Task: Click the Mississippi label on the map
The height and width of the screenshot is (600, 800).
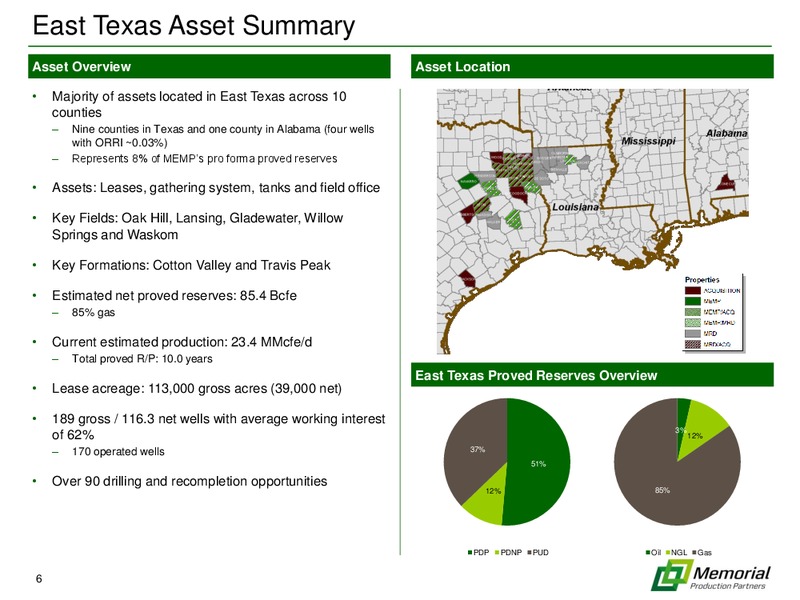Action: [648, 140]
